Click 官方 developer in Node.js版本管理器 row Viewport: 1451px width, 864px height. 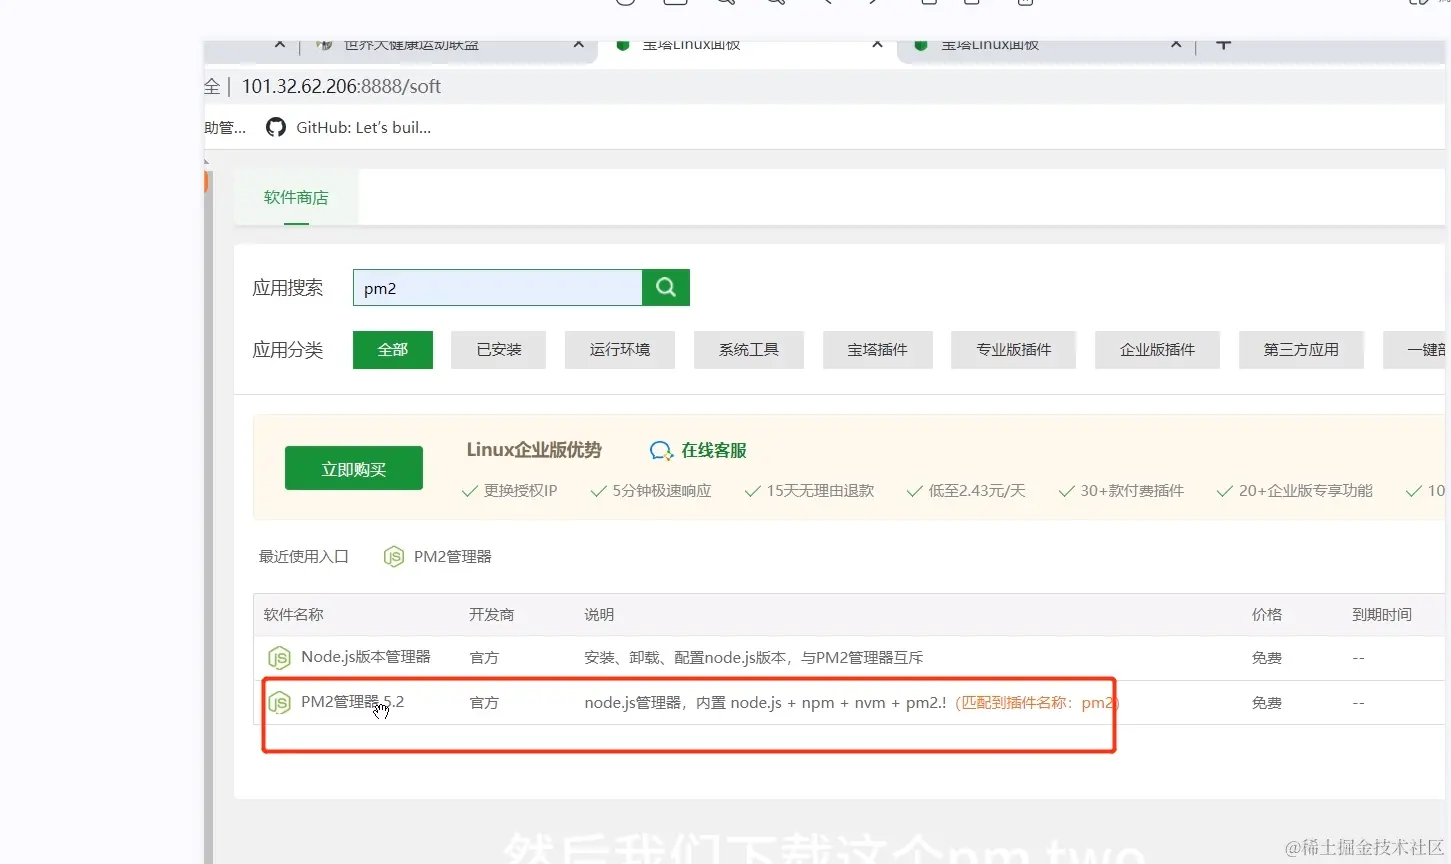click(x=484, y=658)
